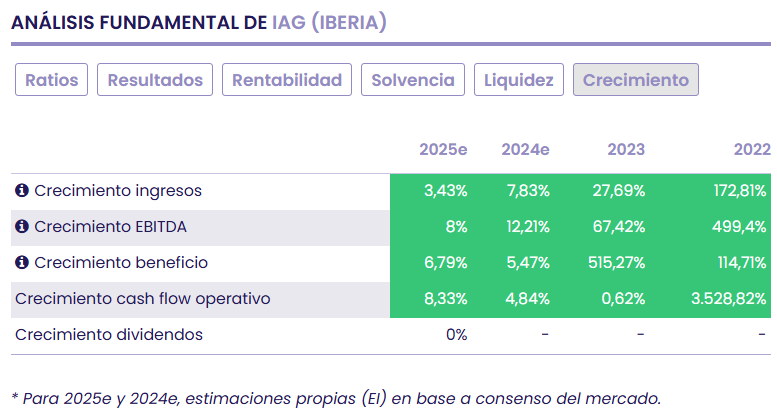Click the 3,43% ingresos growth cell

pyautogui.click(x=446, y=191)
